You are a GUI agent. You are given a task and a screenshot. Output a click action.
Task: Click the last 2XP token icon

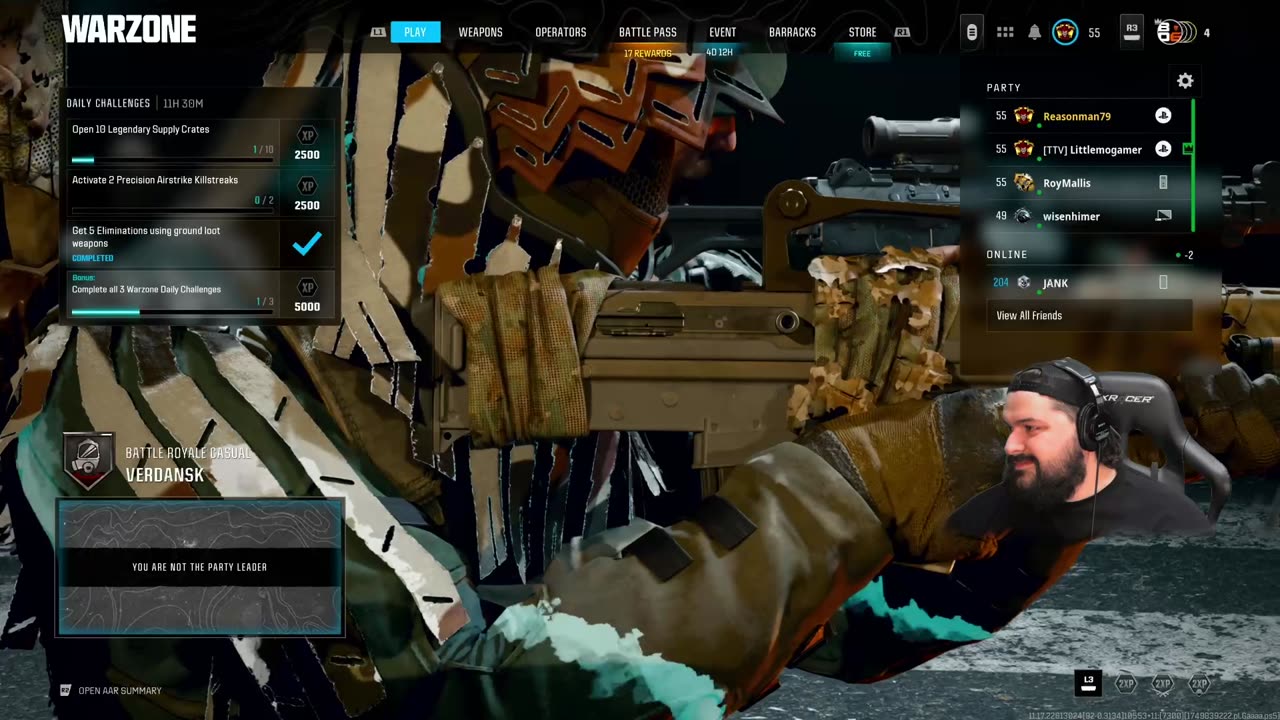[x=1199, y=684]
